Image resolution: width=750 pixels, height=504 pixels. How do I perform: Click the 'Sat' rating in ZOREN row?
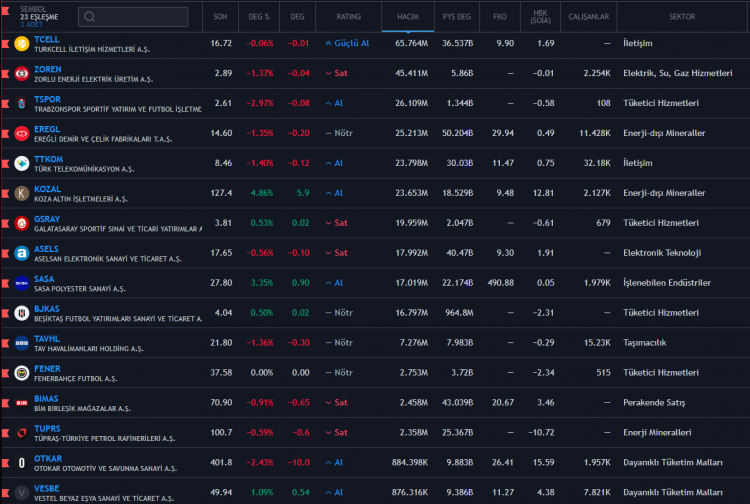click(336, 73)
